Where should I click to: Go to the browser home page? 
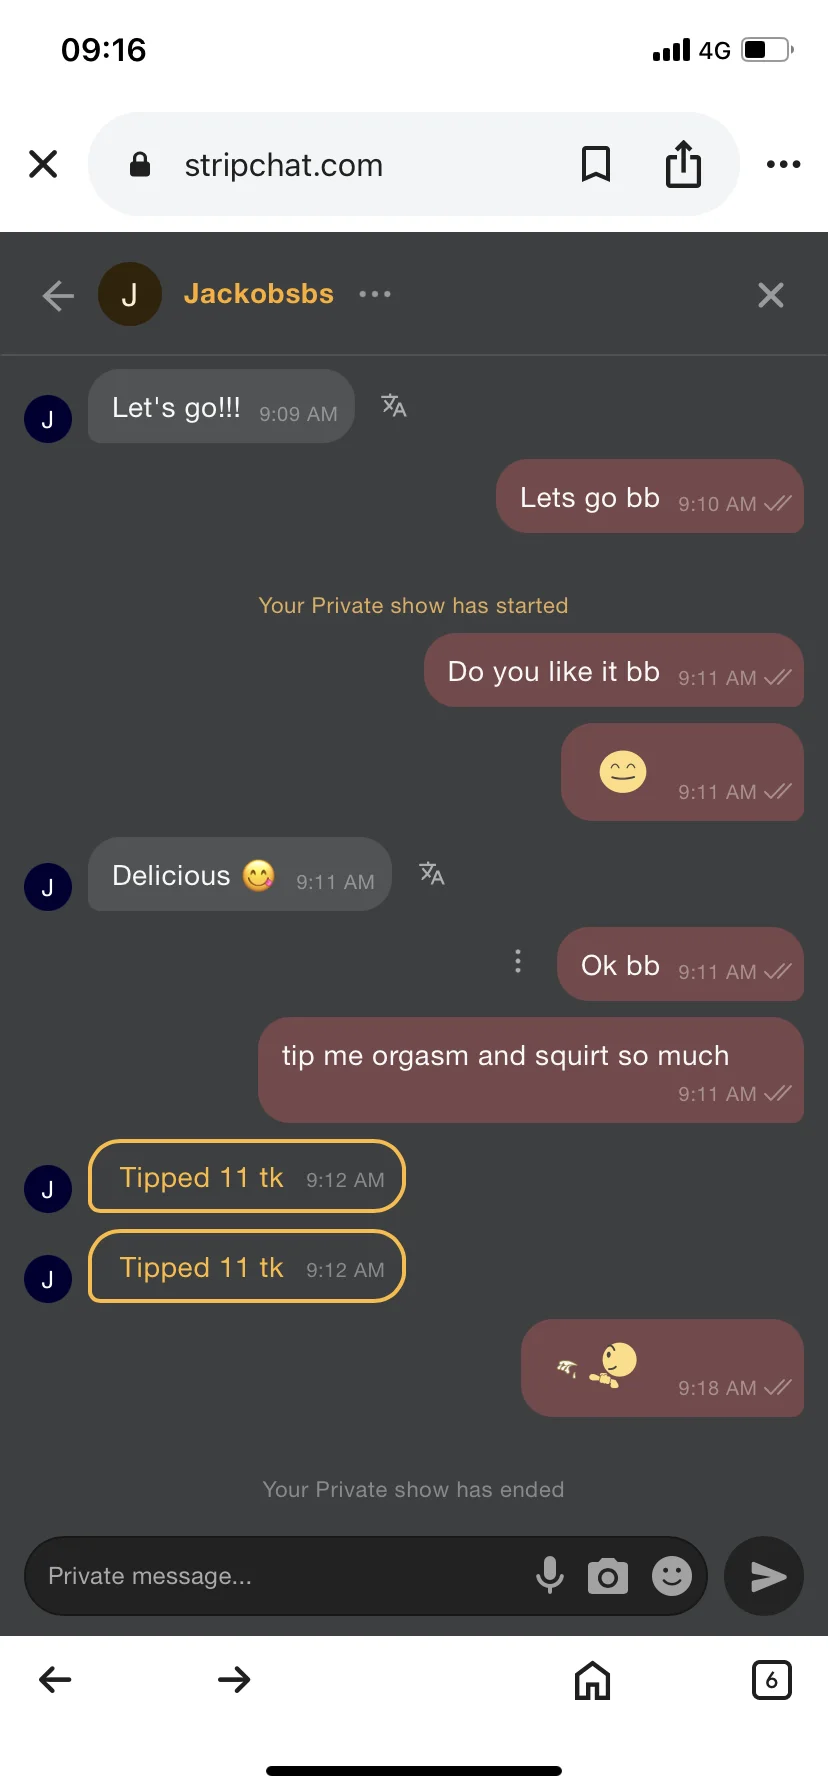coord(592,1680)
